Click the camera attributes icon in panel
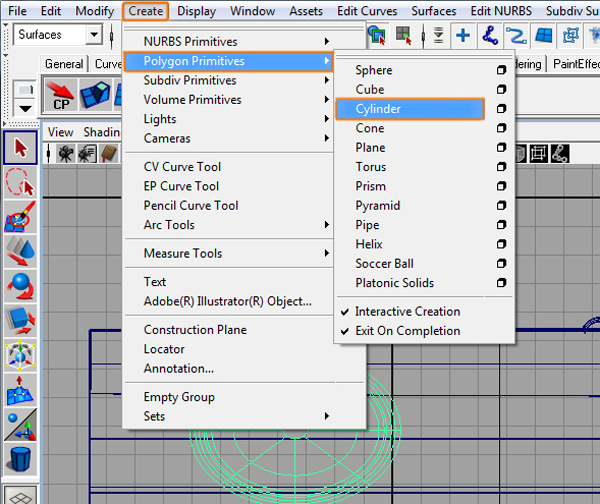Image resolution: width=600 pixels, height=504 pixels. coord(87,154)
